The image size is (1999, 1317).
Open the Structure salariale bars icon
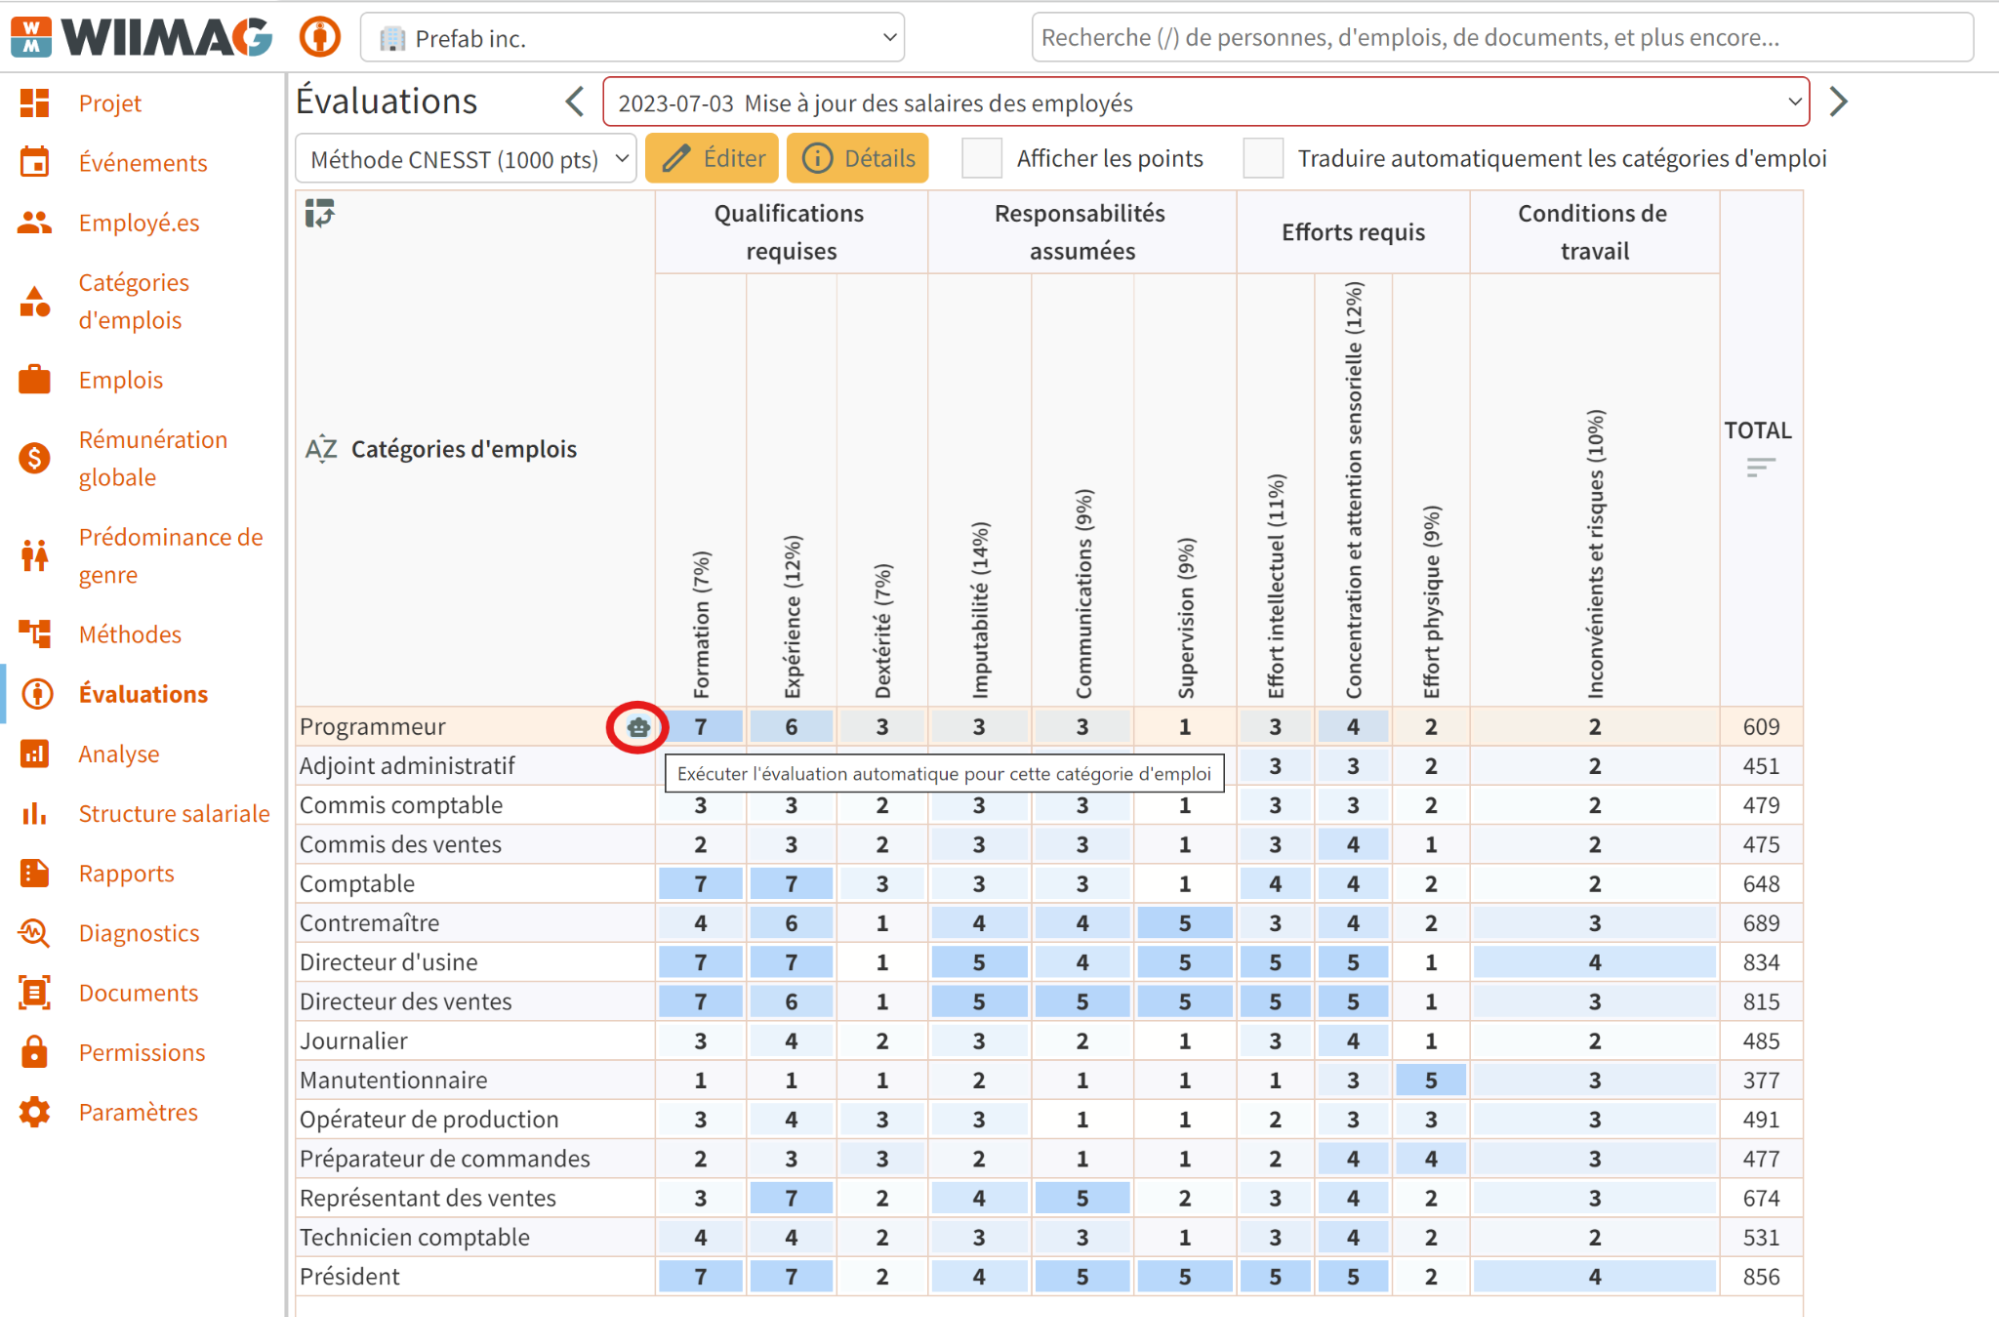point(35,813)
